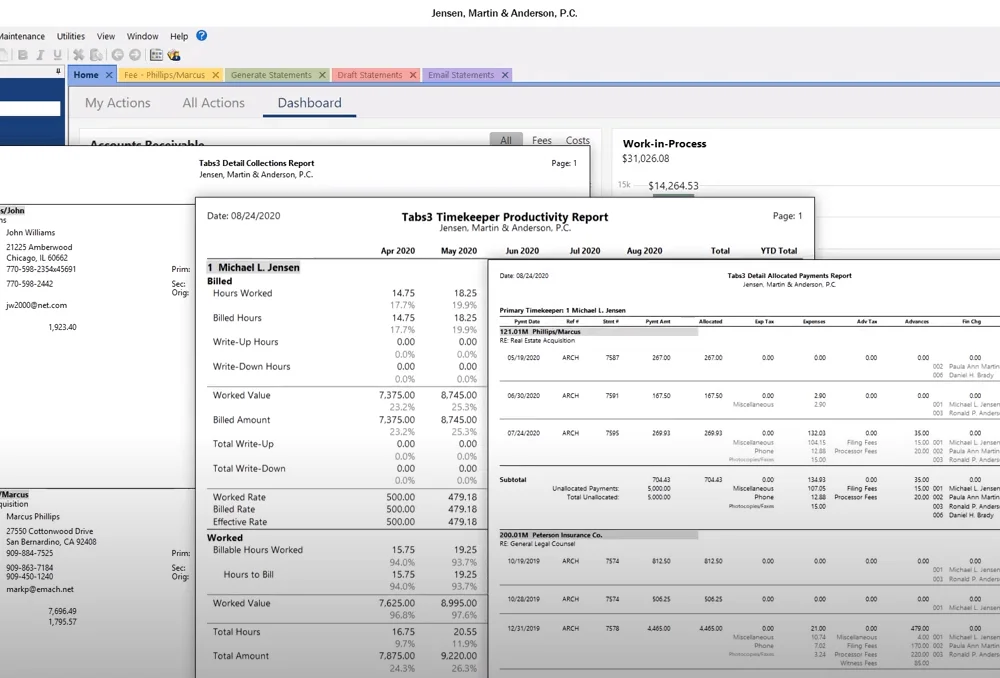
Task: Click the YTD Total column header
Action: coord(779,251)
